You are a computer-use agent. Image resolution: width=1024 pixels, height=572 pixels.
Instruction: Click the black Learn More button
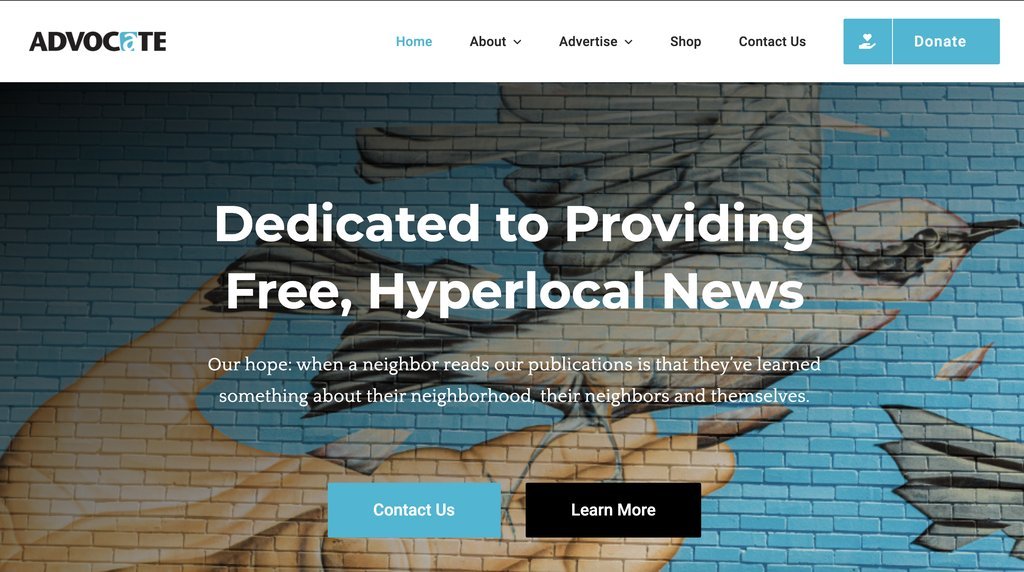click(613, 510)
